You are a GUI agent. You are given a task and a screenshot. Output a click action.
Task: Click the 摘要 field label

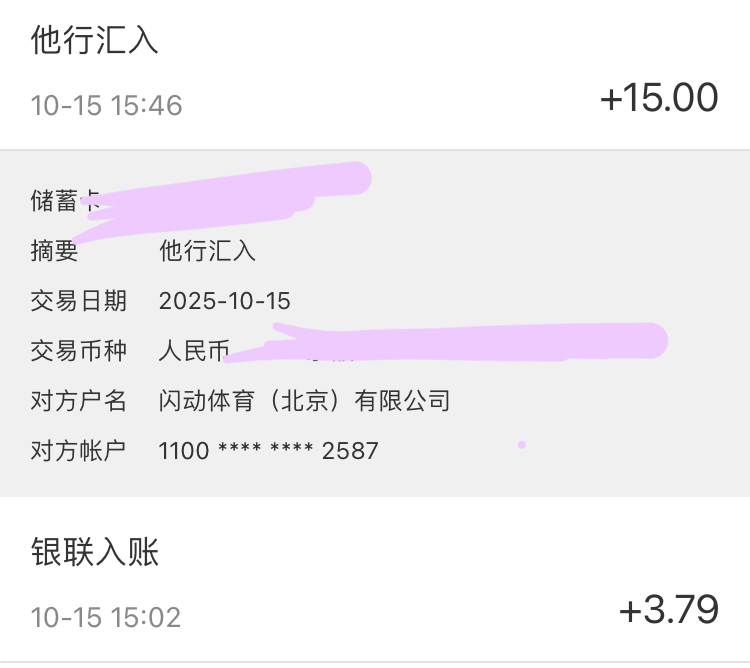click(x=54, y=251)
